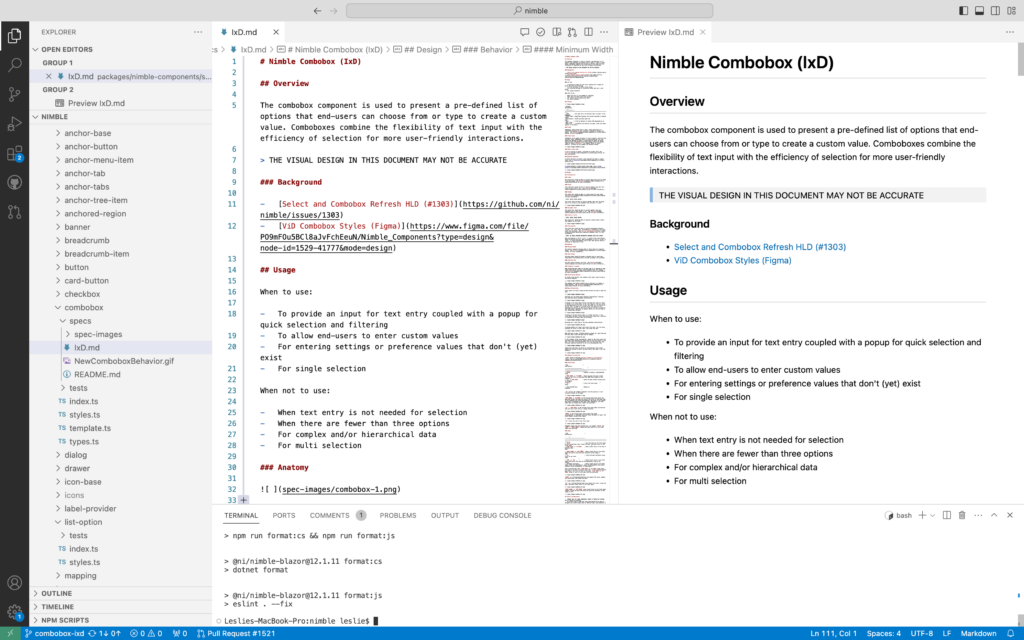1024x640 pixels.
Task: Toggle primary side bar visibility
Action: [963, 10]
